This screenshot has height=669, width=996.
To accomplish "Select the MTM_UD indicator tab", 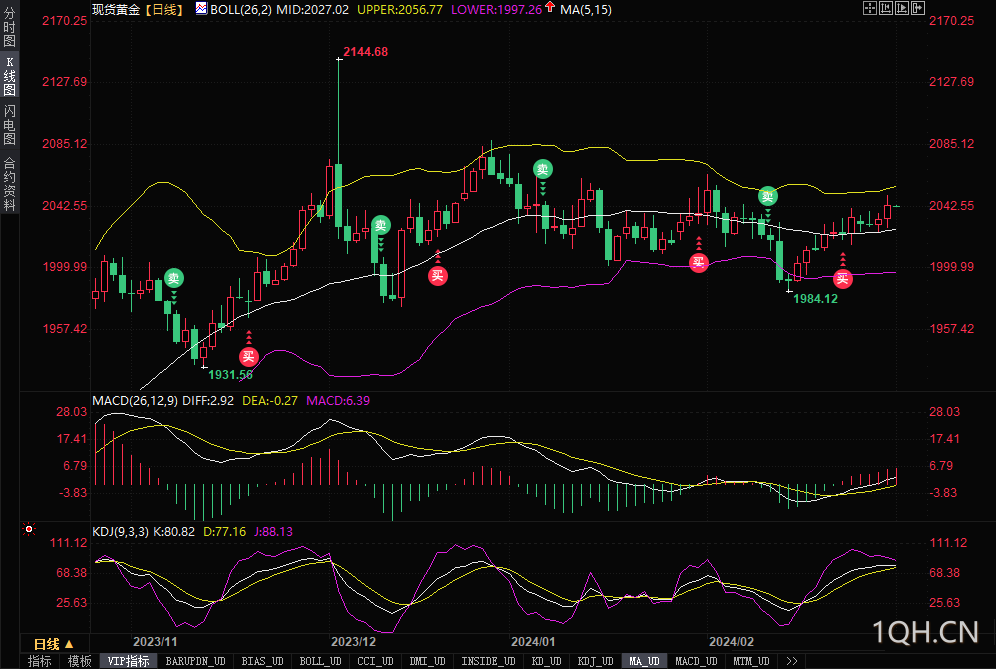I will pos(751,661).
